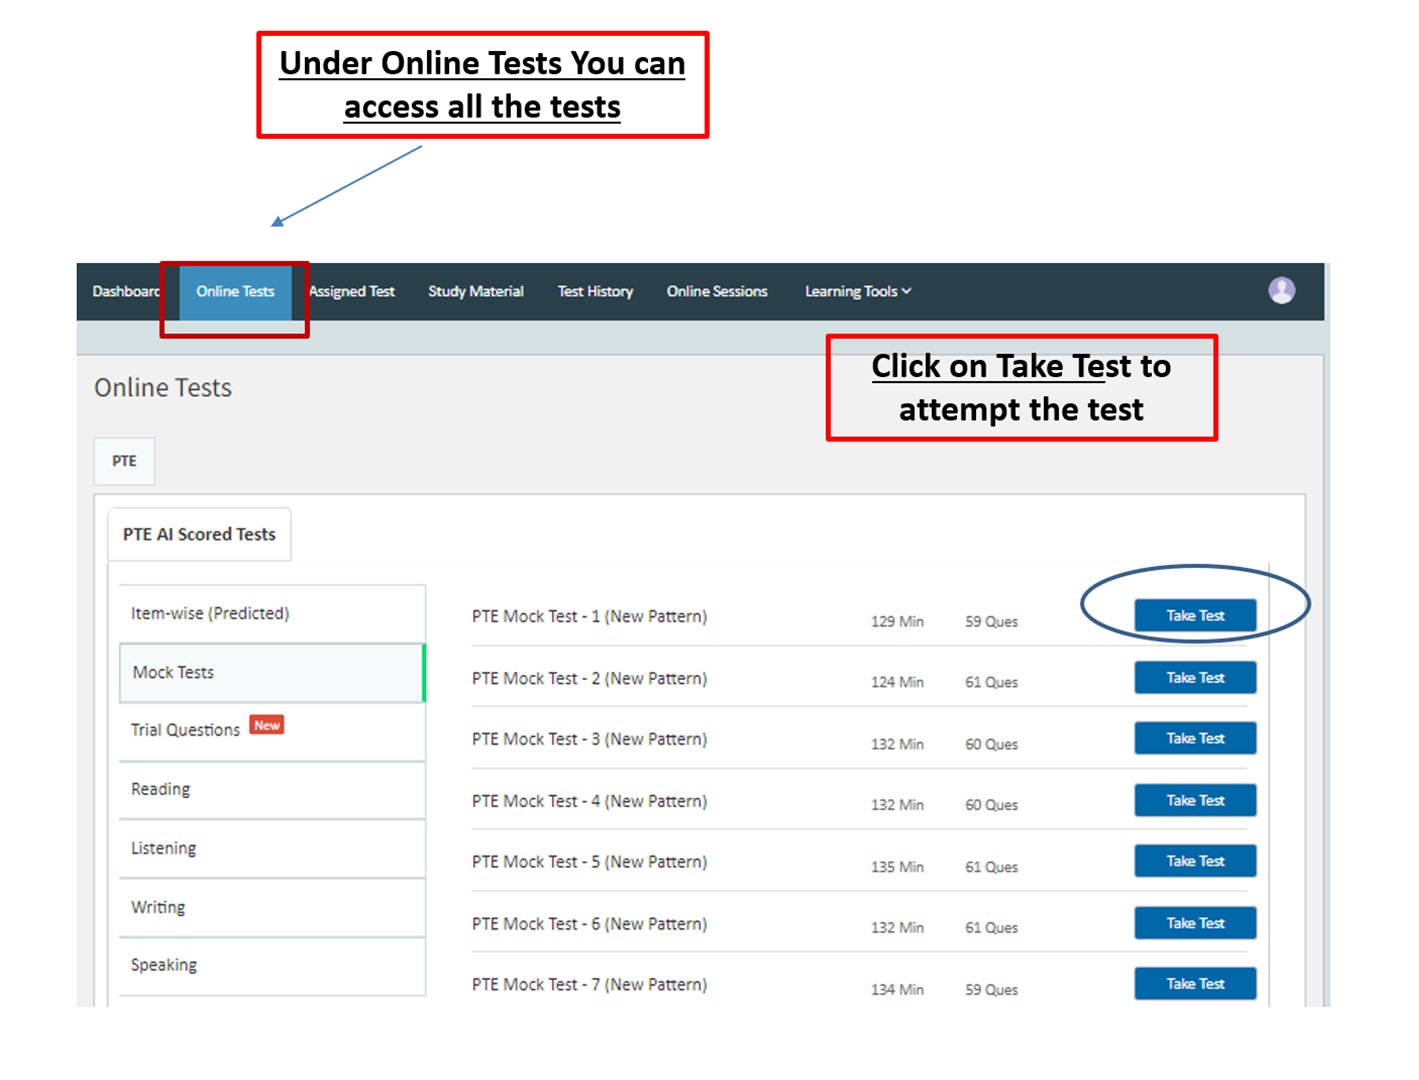Open Item-wise (Predicted) category
The image size is (1419, 1080).
(272, 613)
